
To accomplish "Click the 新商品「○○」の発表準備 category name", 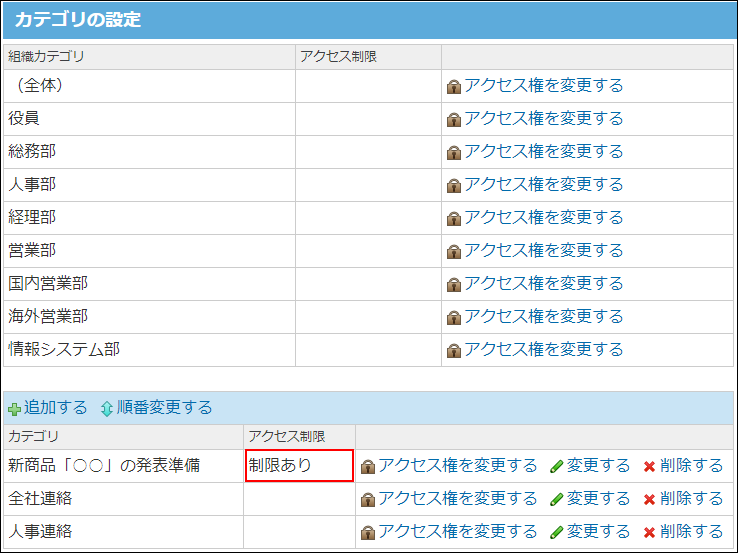I will 104,465.
